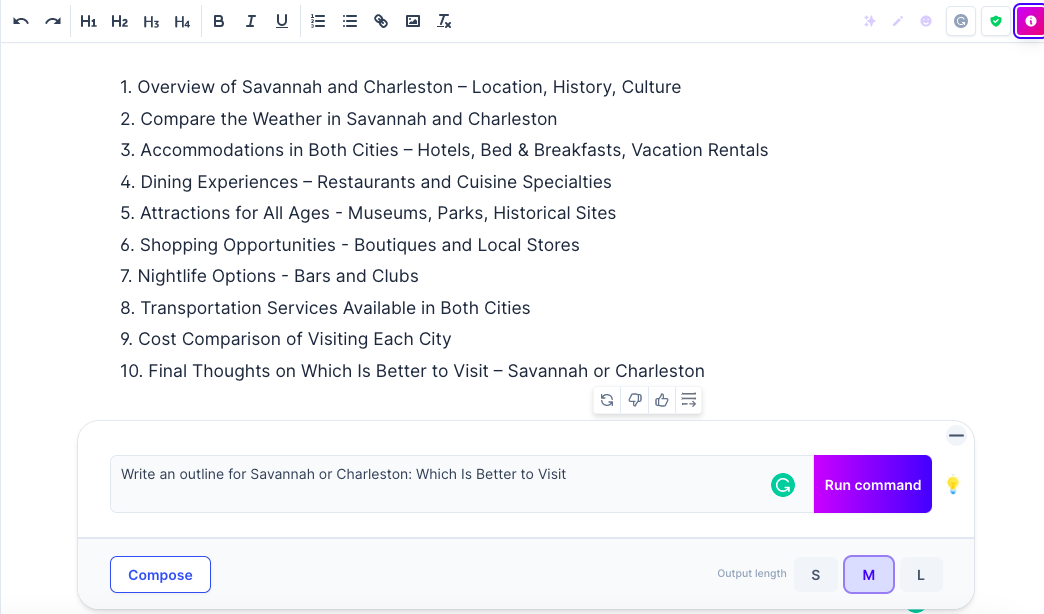The image size is (1044, 614).
Task: Click outline item 'Overview of Savannah and Charleston'
Action: 400,87
